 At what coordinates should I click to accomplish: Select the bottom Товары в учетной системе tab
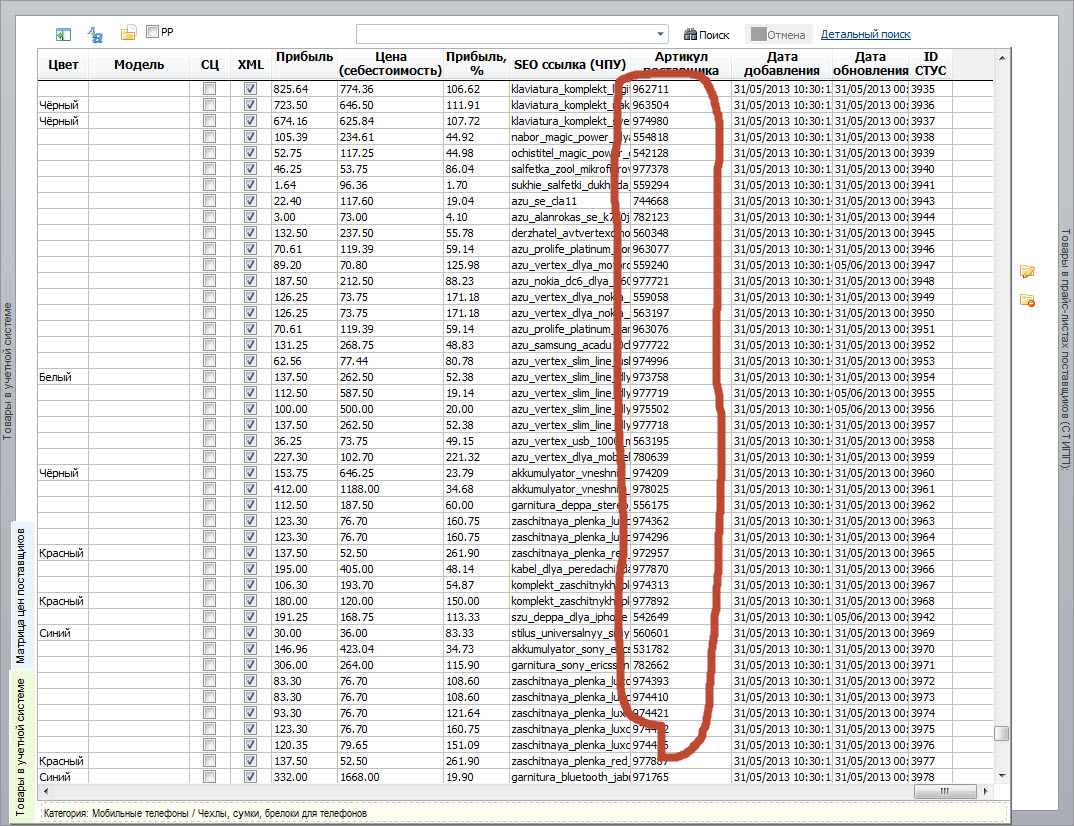coord(21,747)
